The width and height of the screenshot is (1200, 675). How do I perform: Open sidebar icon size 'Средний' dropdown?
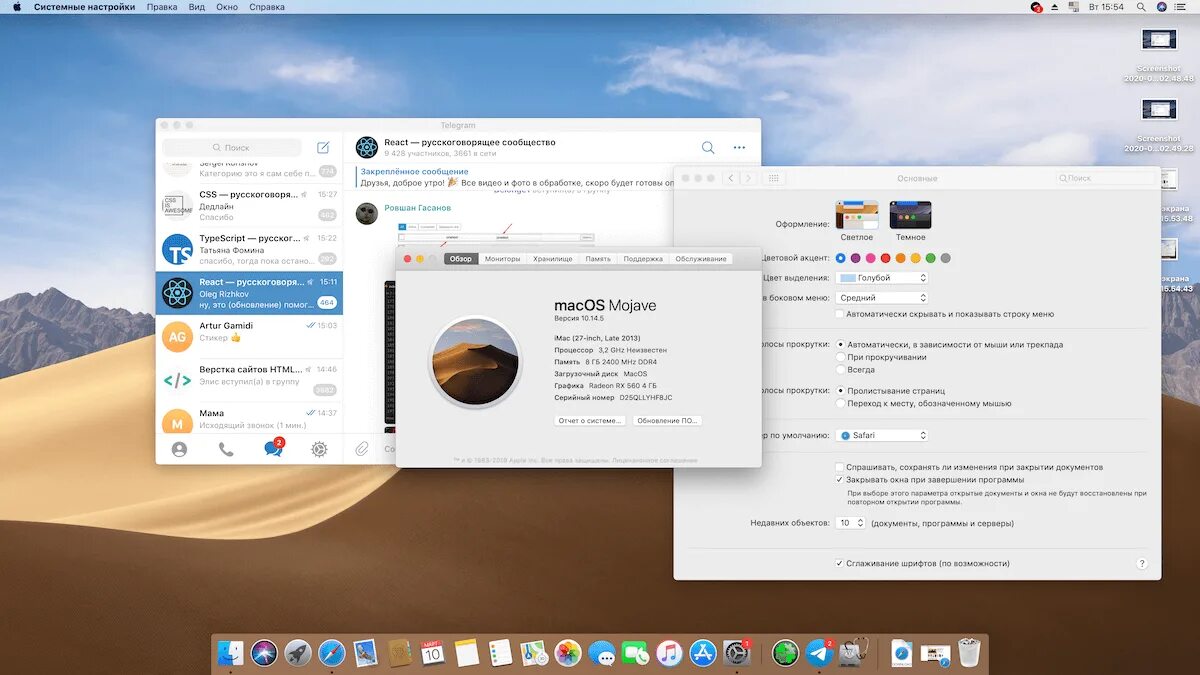click(x=882, y=298)
